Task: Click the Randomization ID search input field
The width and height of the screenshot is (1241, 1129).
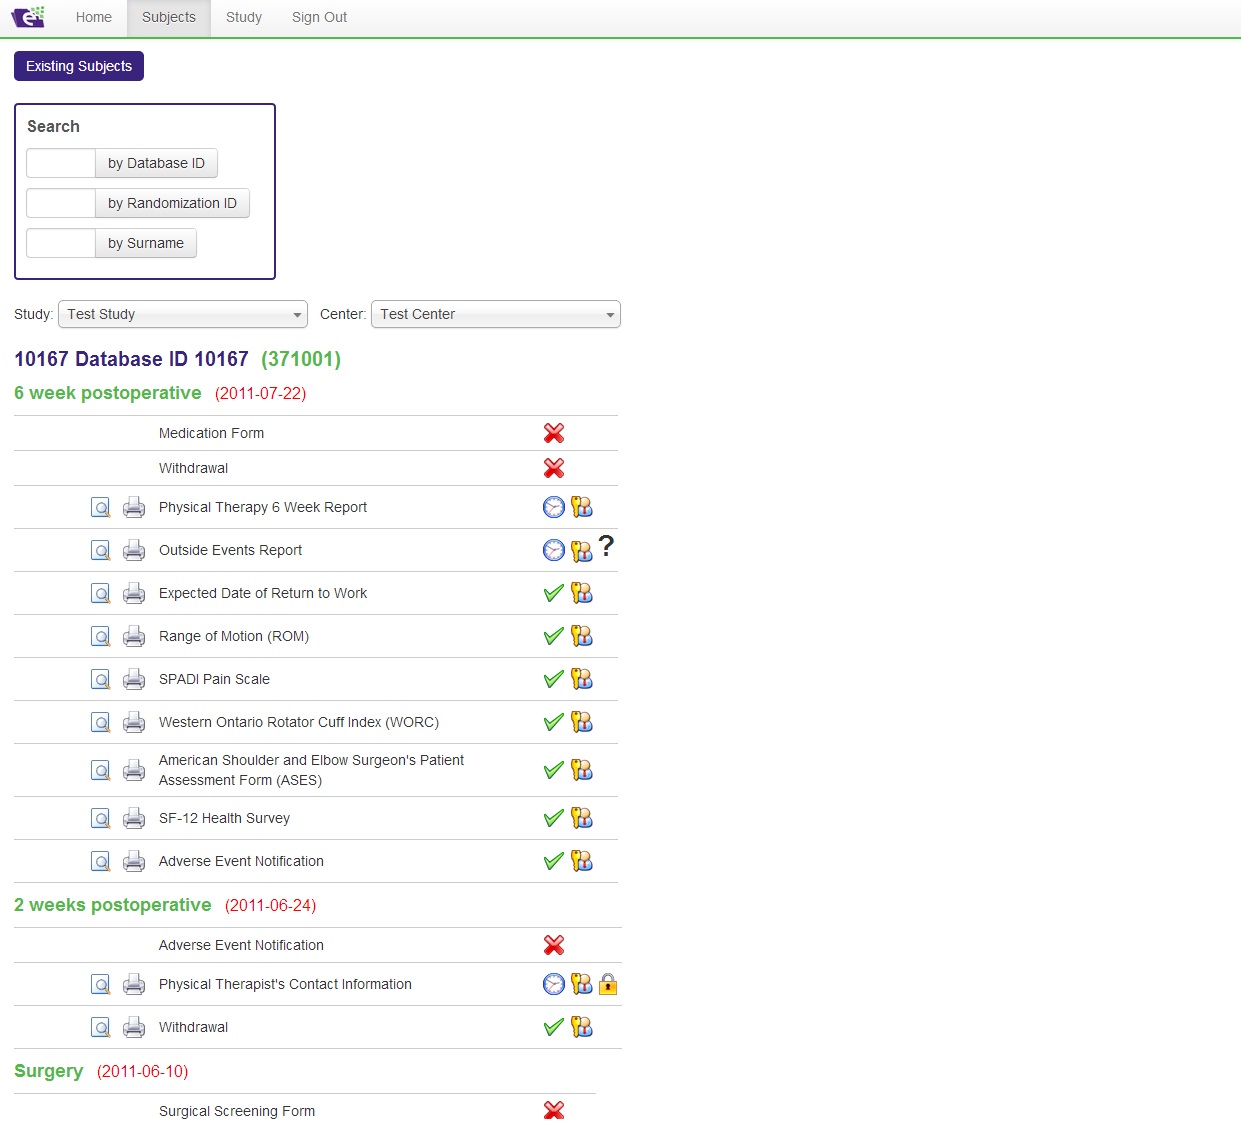Action: coord(61,204)
